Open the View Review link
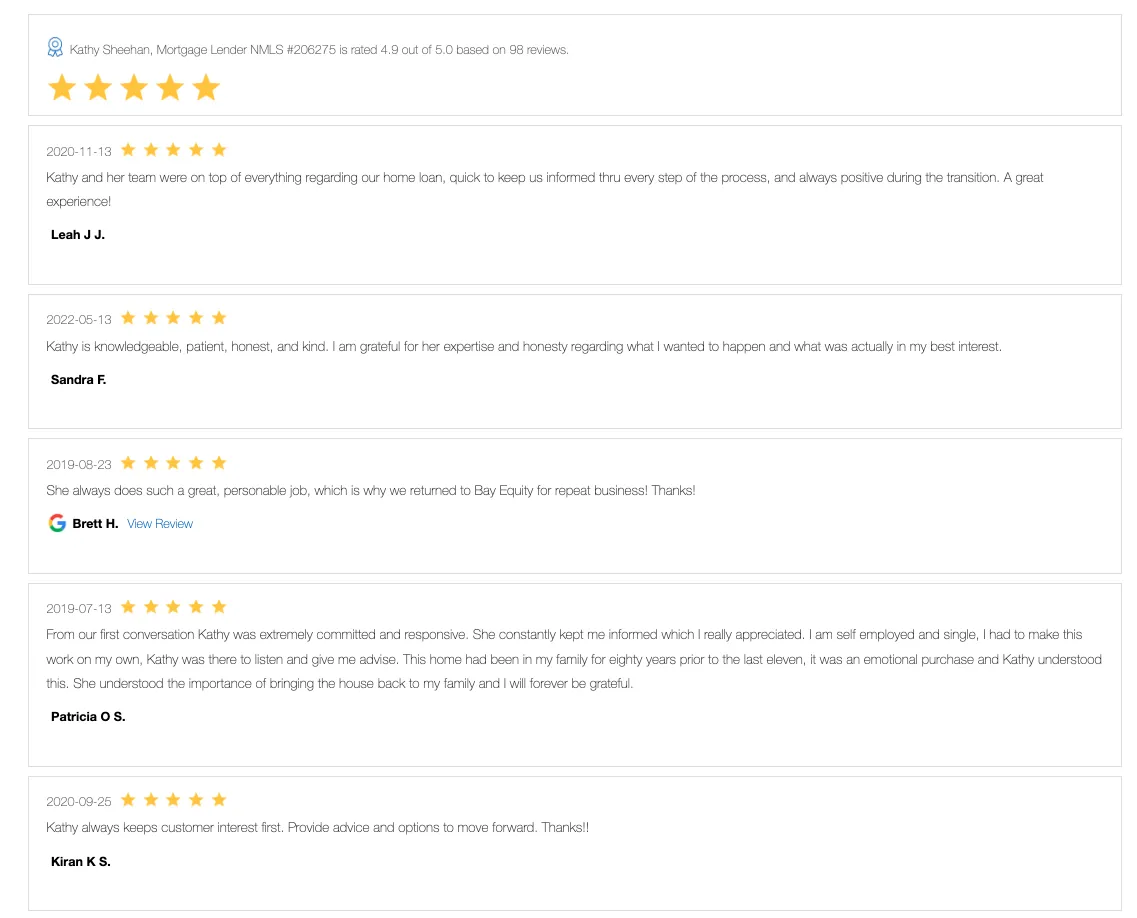Screen dimensions: 1137x918 coord(160,524)
